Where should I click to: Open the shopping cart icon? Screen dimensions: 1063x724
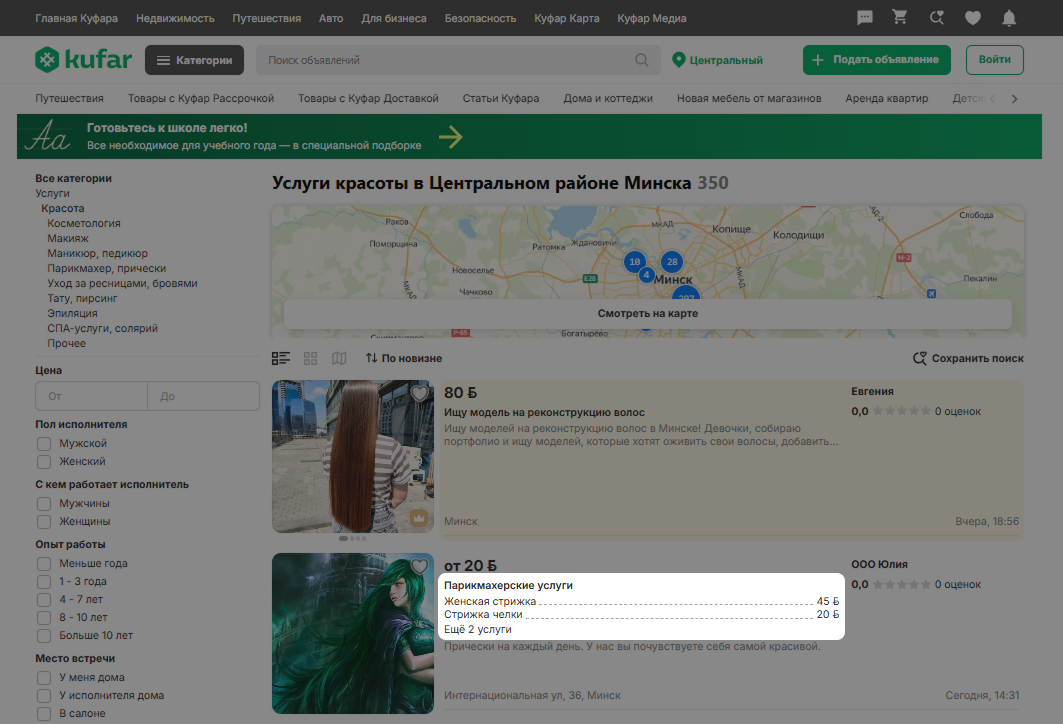coord(900,18)
